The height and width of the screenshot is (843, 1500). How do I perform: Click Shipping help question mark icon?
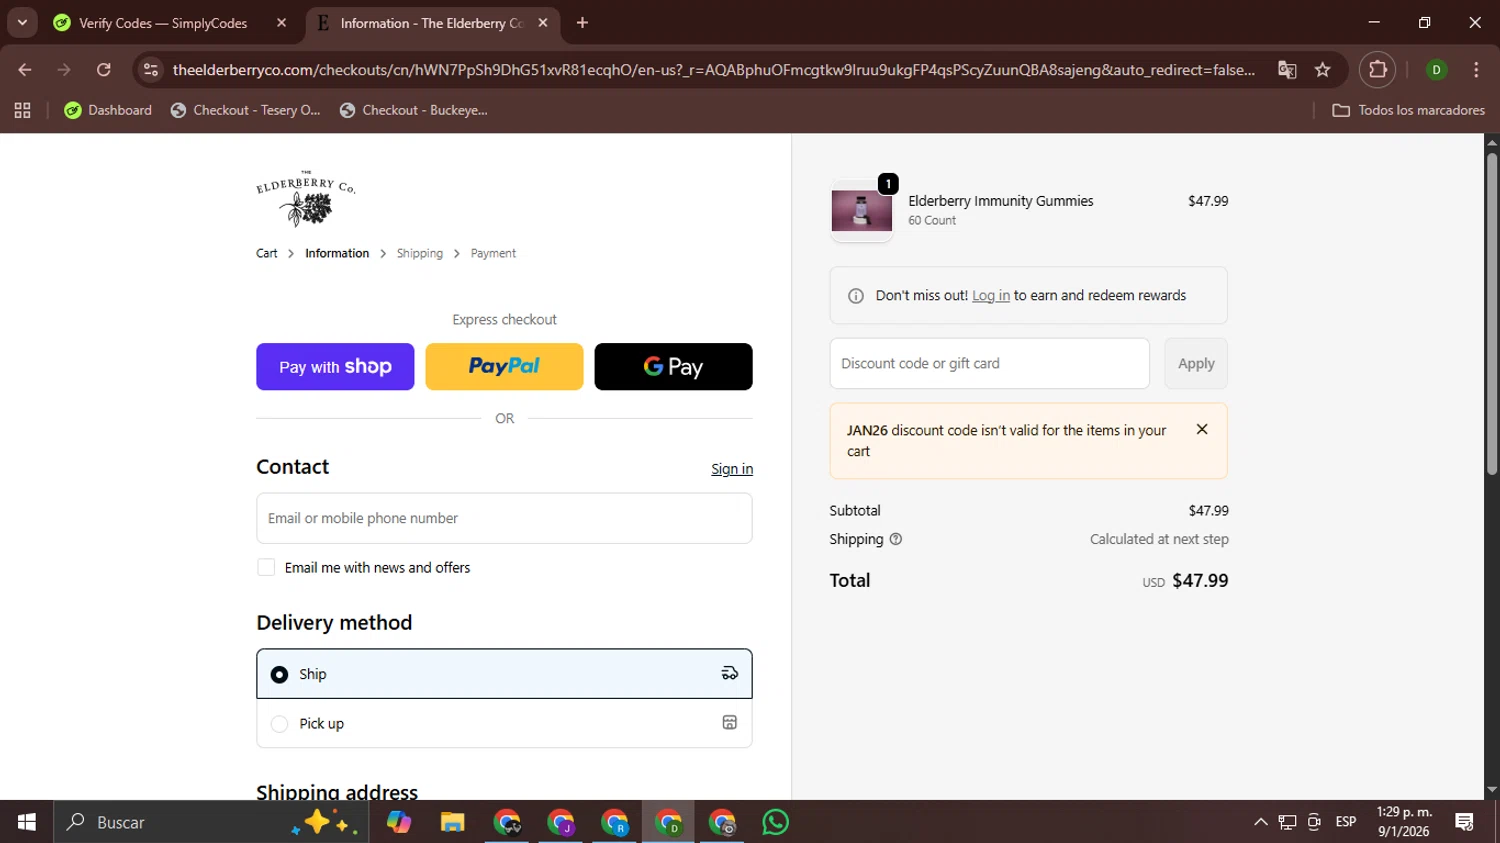click(x=896, y=539)
